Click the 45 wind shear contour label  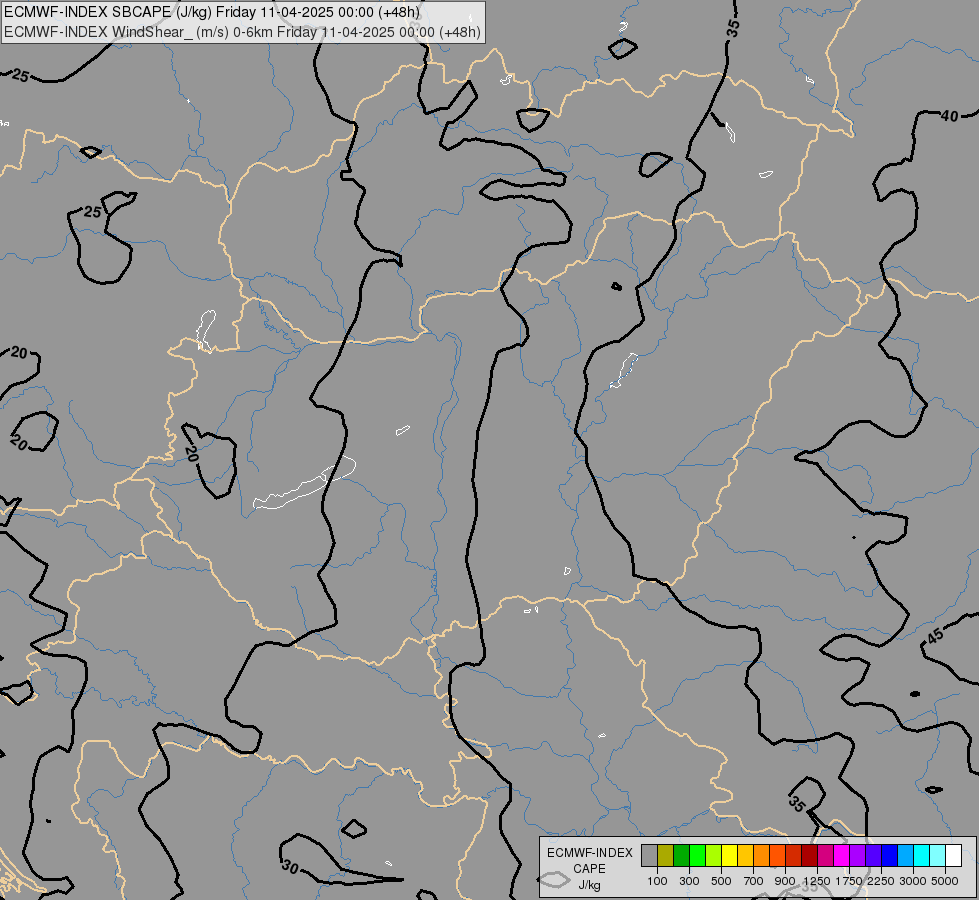[935, 636]
